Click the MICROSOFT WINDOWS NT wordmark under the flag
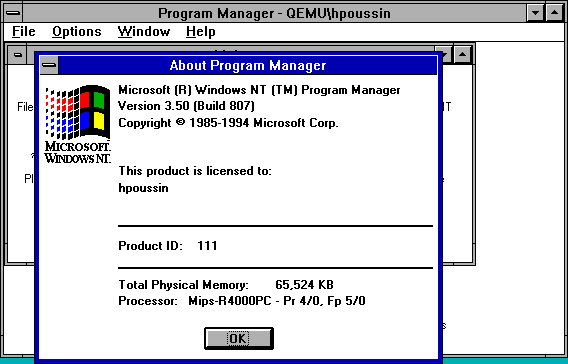568x364 pixels. 78,152
